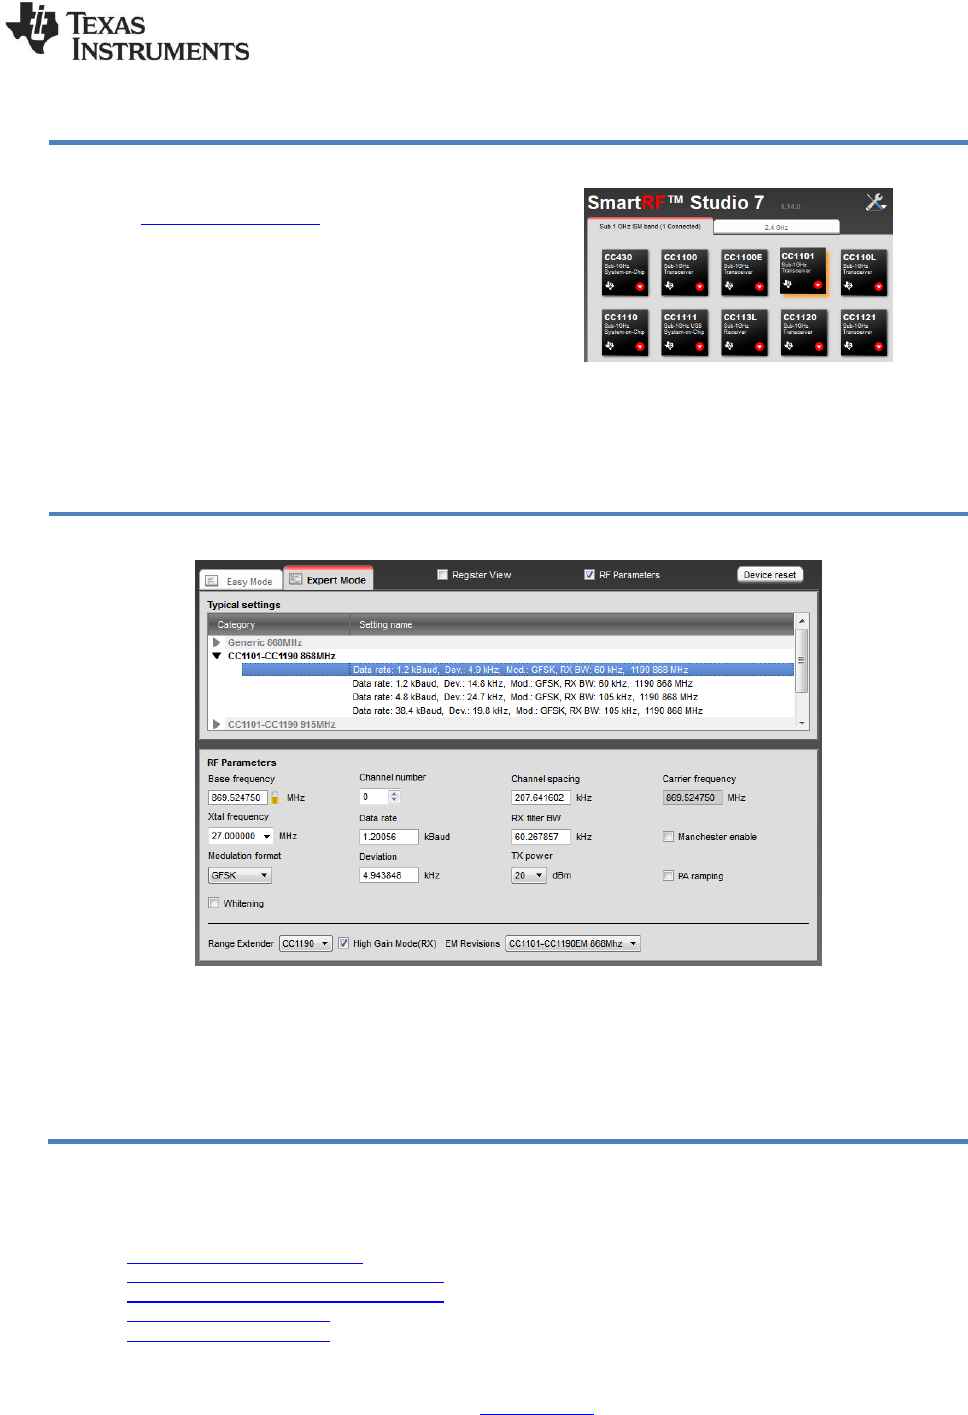Toggle the PA ramping checkbox
Image resolution: width=968 pixels, height=1415 pixels.
[668, 876]
